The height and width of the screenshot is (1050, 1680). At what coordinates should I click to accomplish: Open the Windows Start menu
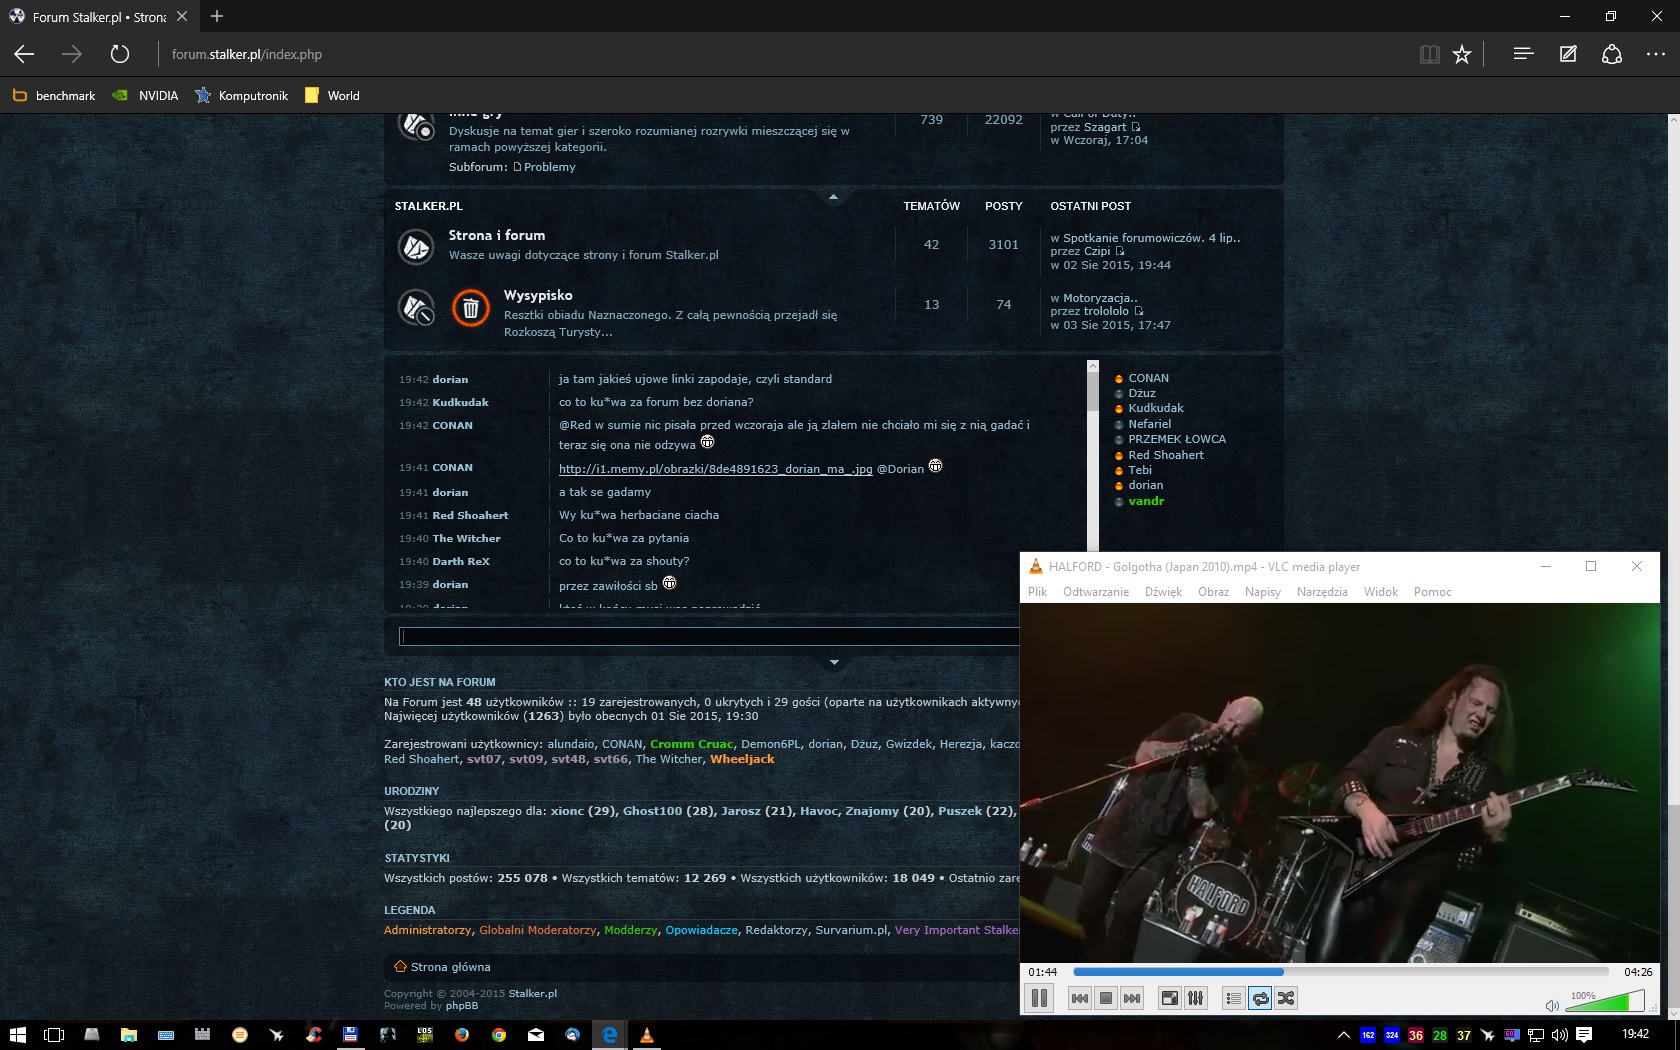point(17,1035)
